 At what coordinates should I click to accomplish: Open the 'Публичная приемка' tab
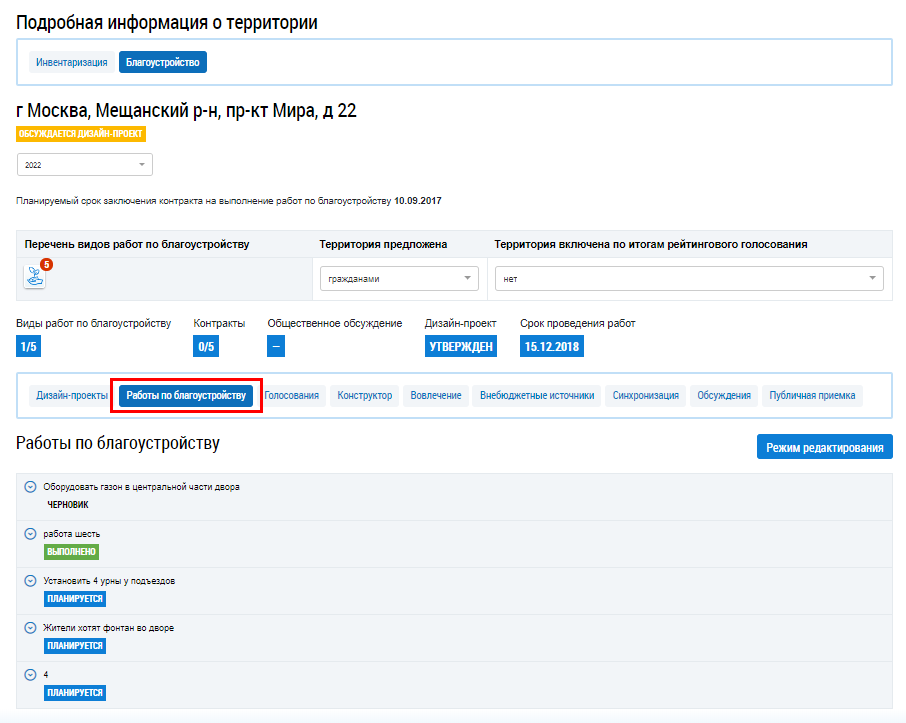[811, 396]
